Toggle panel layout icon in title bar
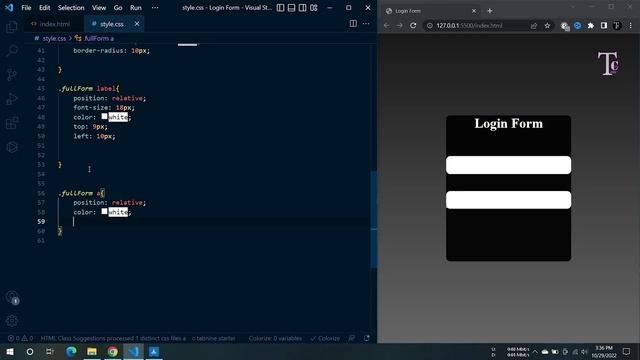The image size is (640, 360). click(291, 8)
